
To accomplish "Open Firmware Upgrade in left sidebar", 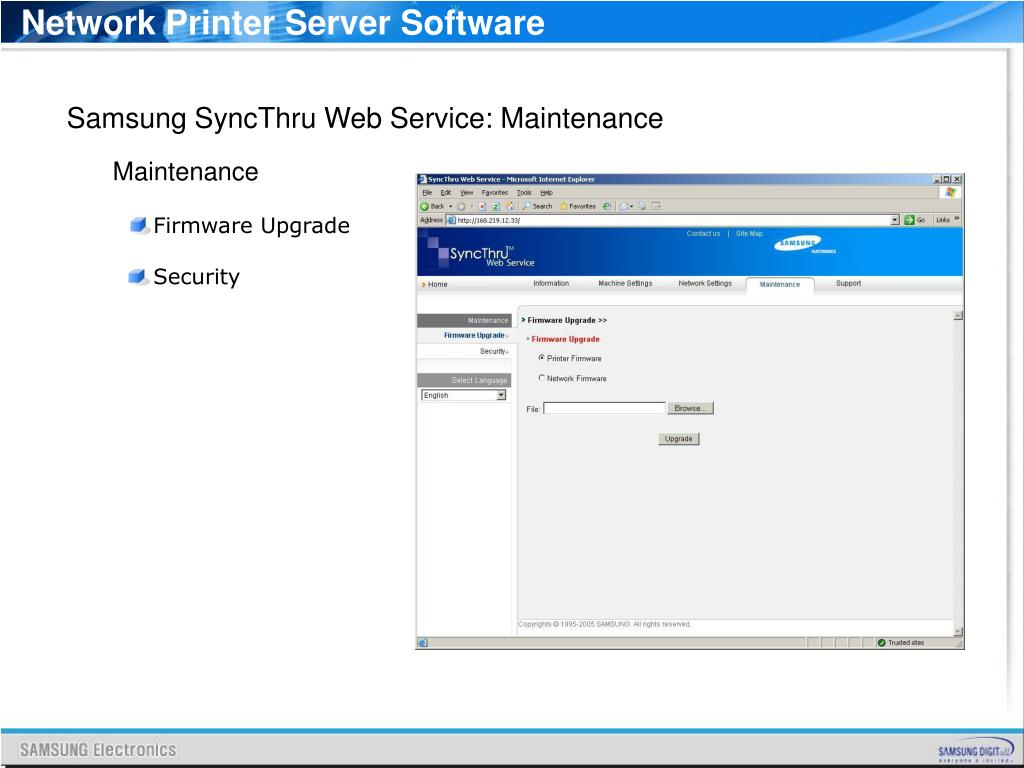I will (474, 336).
